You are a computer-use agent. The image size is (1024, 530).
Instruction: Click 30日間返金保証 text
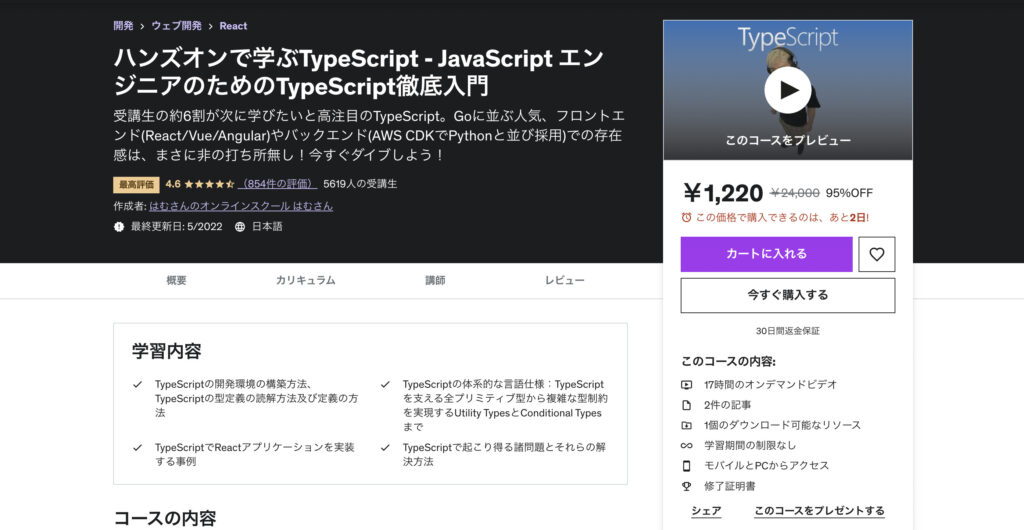tap(788, 331)
